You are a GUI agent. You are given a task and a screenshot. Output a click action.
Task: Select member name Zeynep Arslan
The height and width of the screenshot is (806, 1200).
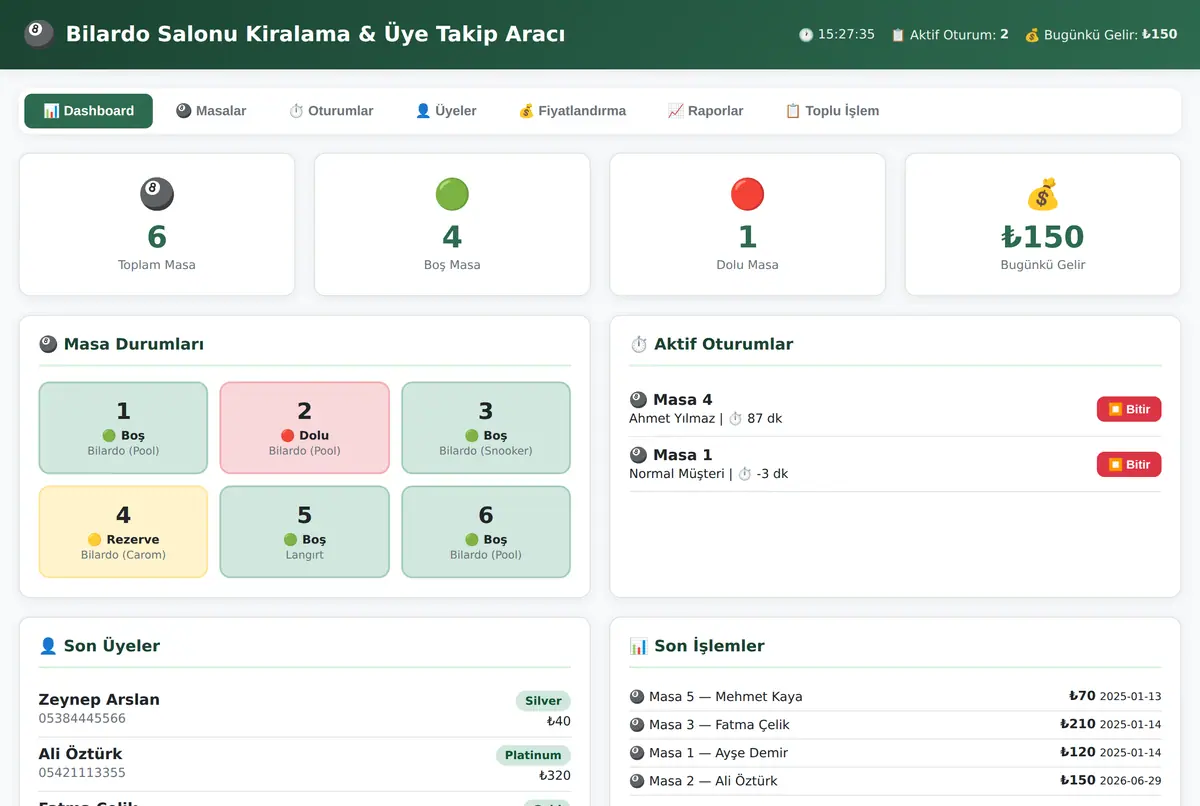[99, 700]
